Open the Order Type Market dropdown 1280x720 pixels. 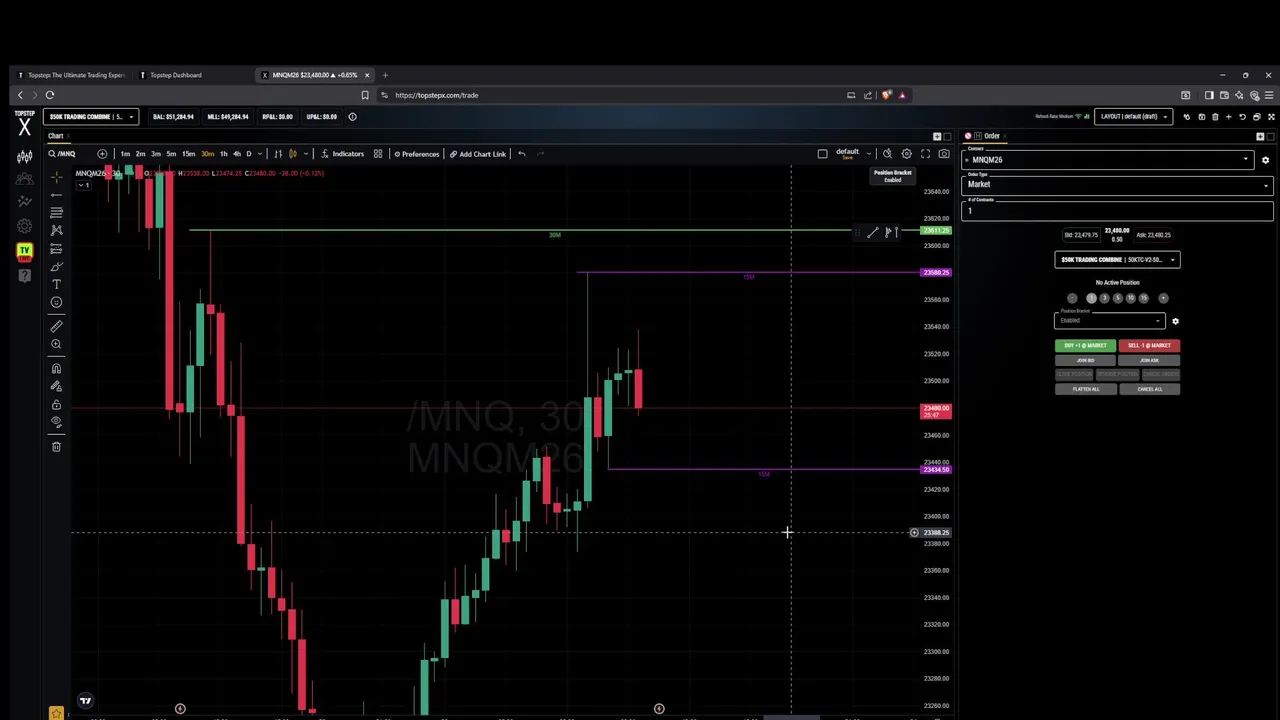(1117, 184)
